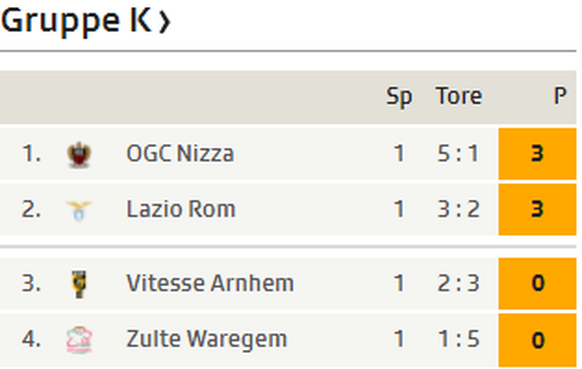Click rank number 4. in the table
Image resolution: width=582 pixels, height=369 pixels.
(x=31, y=339)
